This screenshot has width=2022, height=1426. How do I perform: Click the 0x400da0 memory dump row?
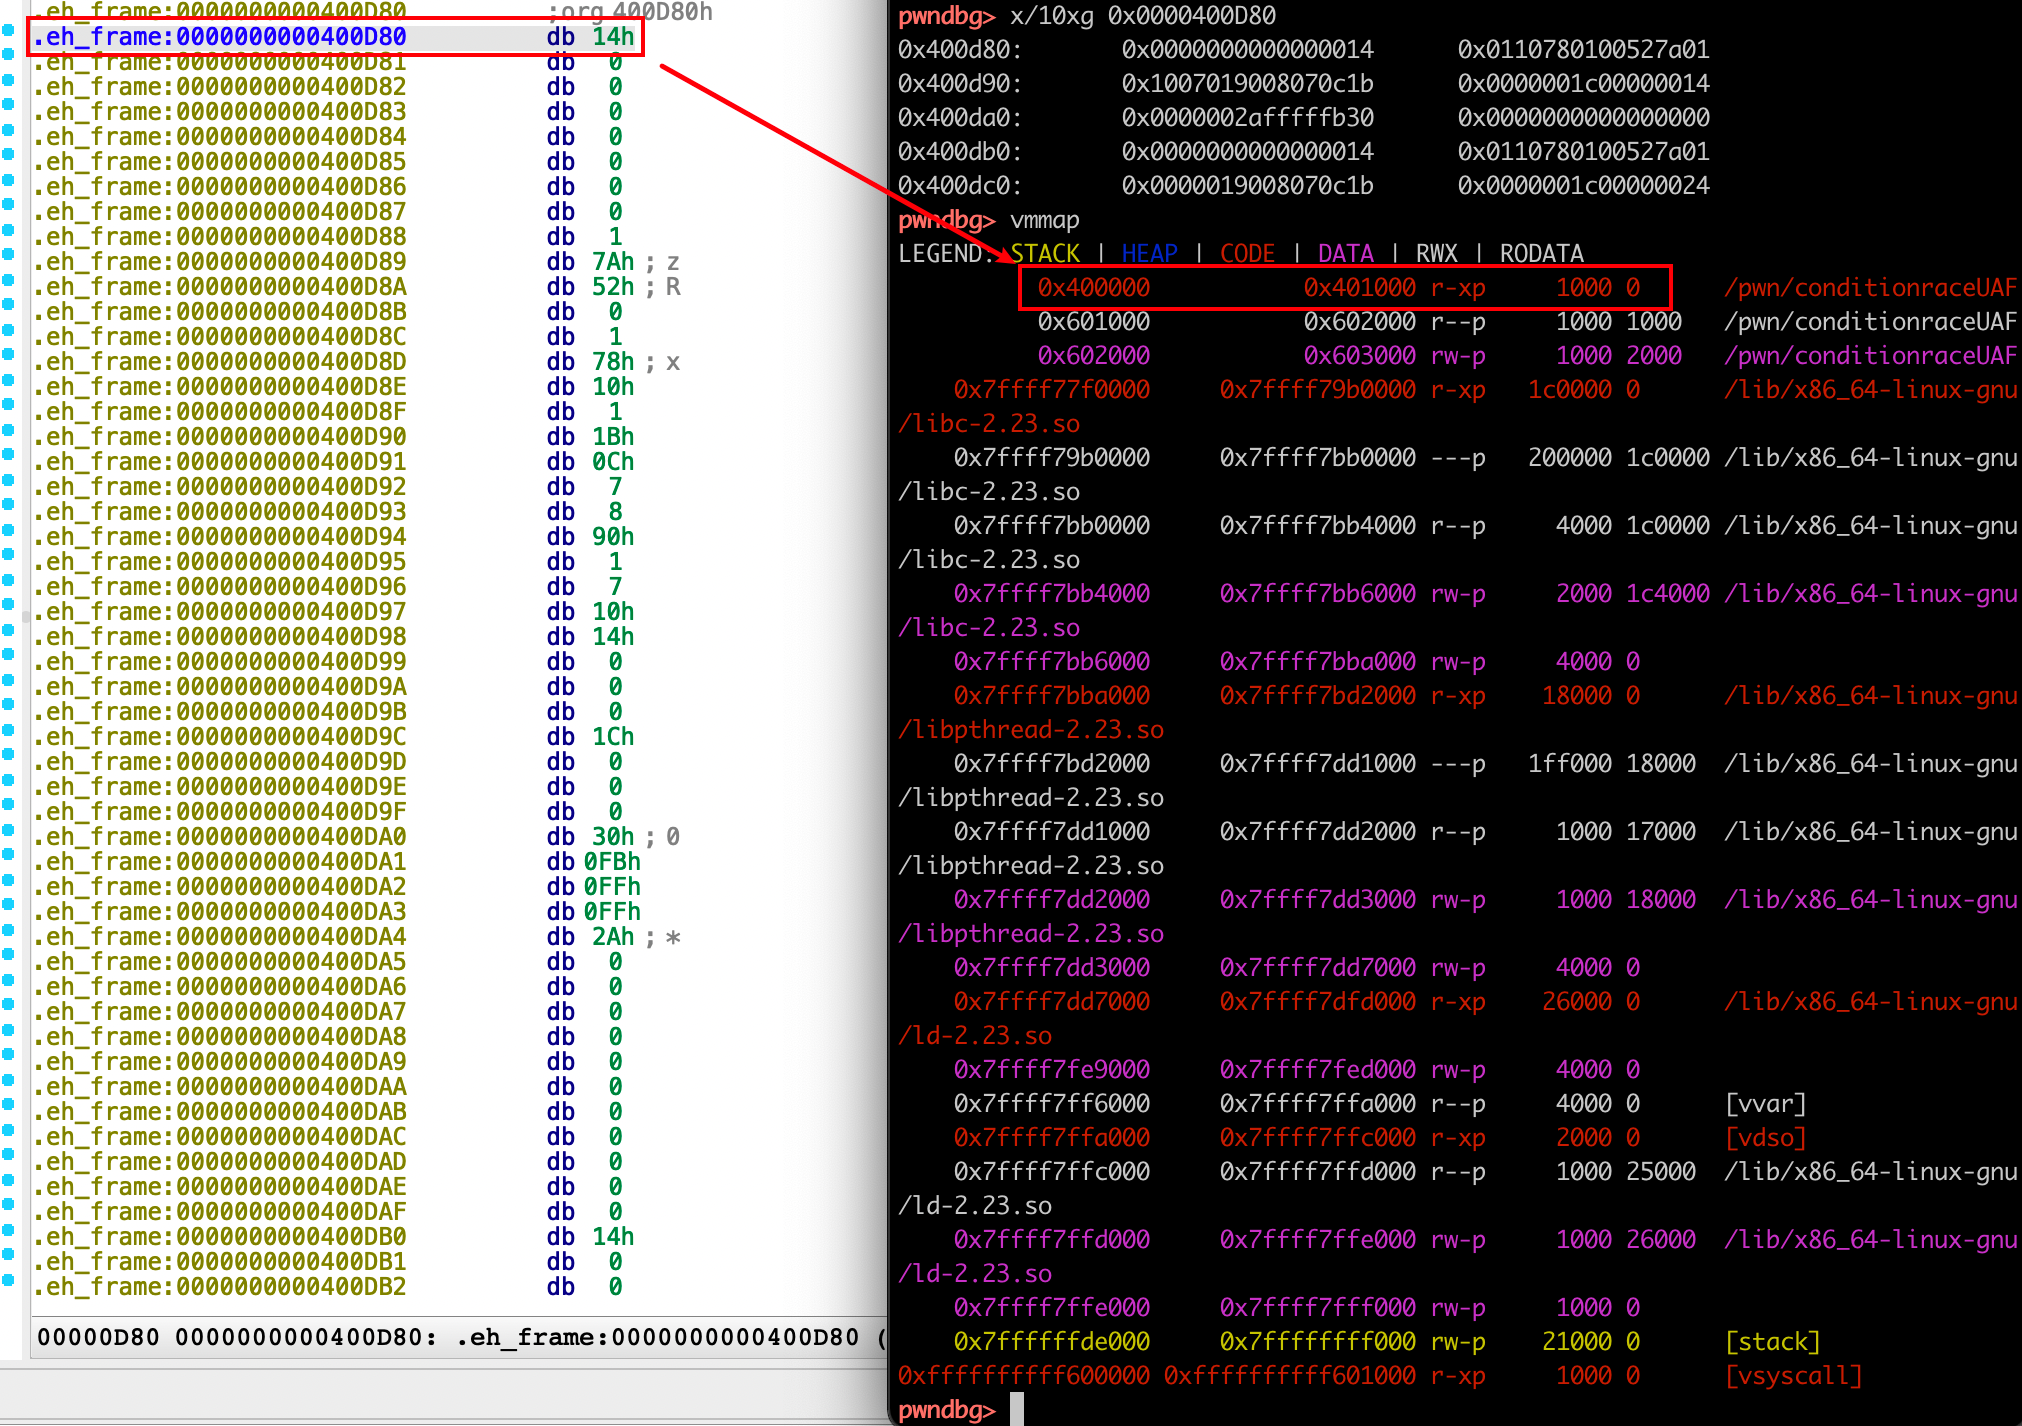pyautogui.click(x=1304, y=118)
